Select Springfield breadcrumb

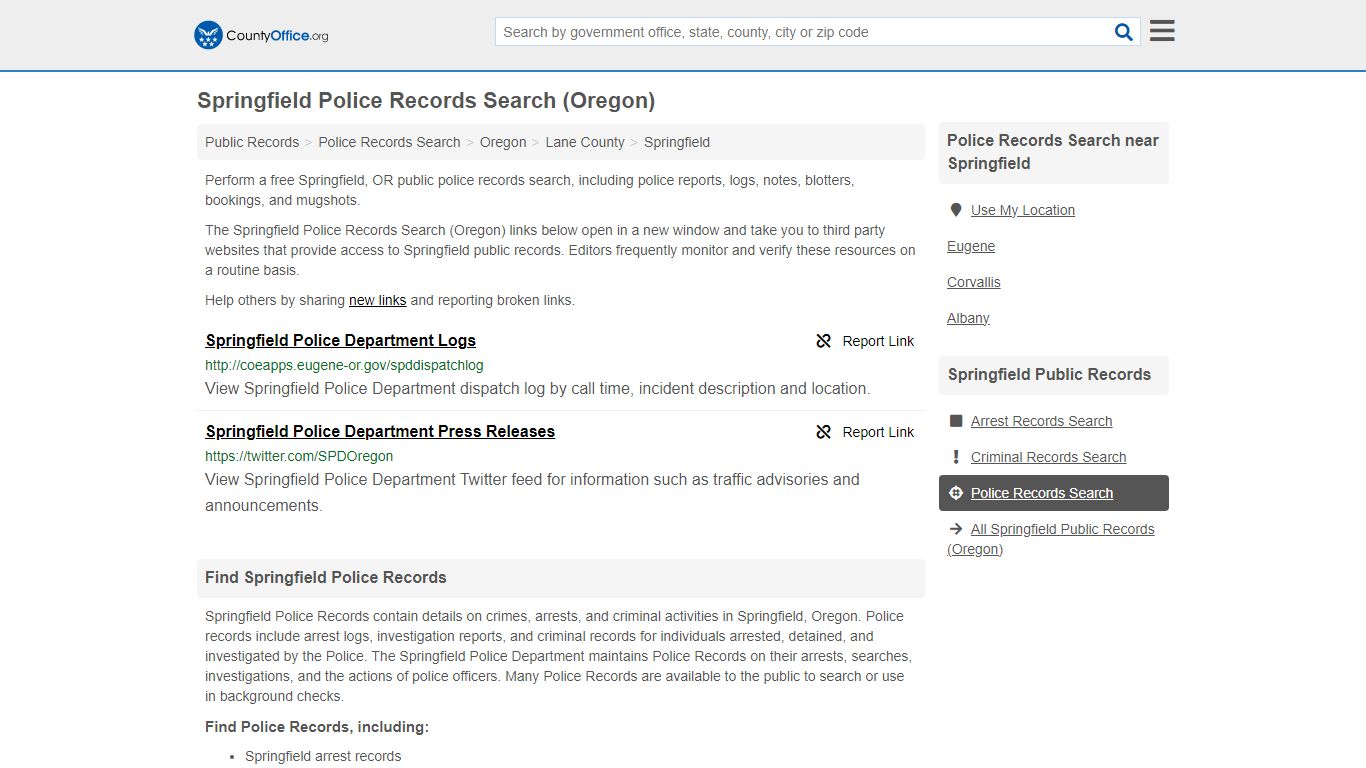pos(677,142)
